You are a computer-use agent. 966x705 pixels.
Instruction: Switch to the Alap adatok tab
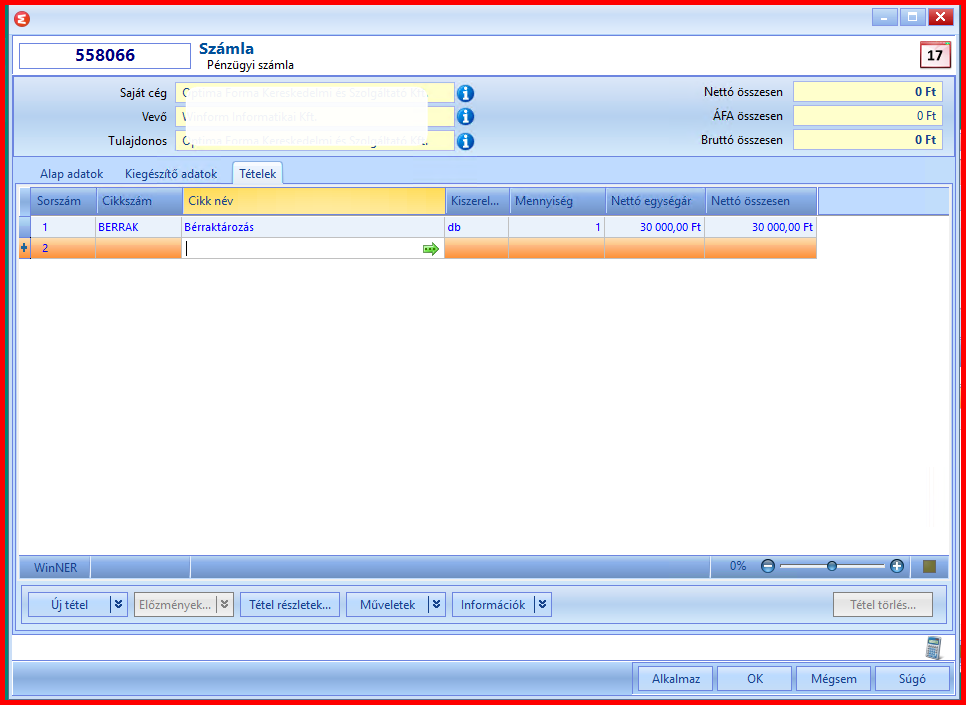tap(71, 174)
